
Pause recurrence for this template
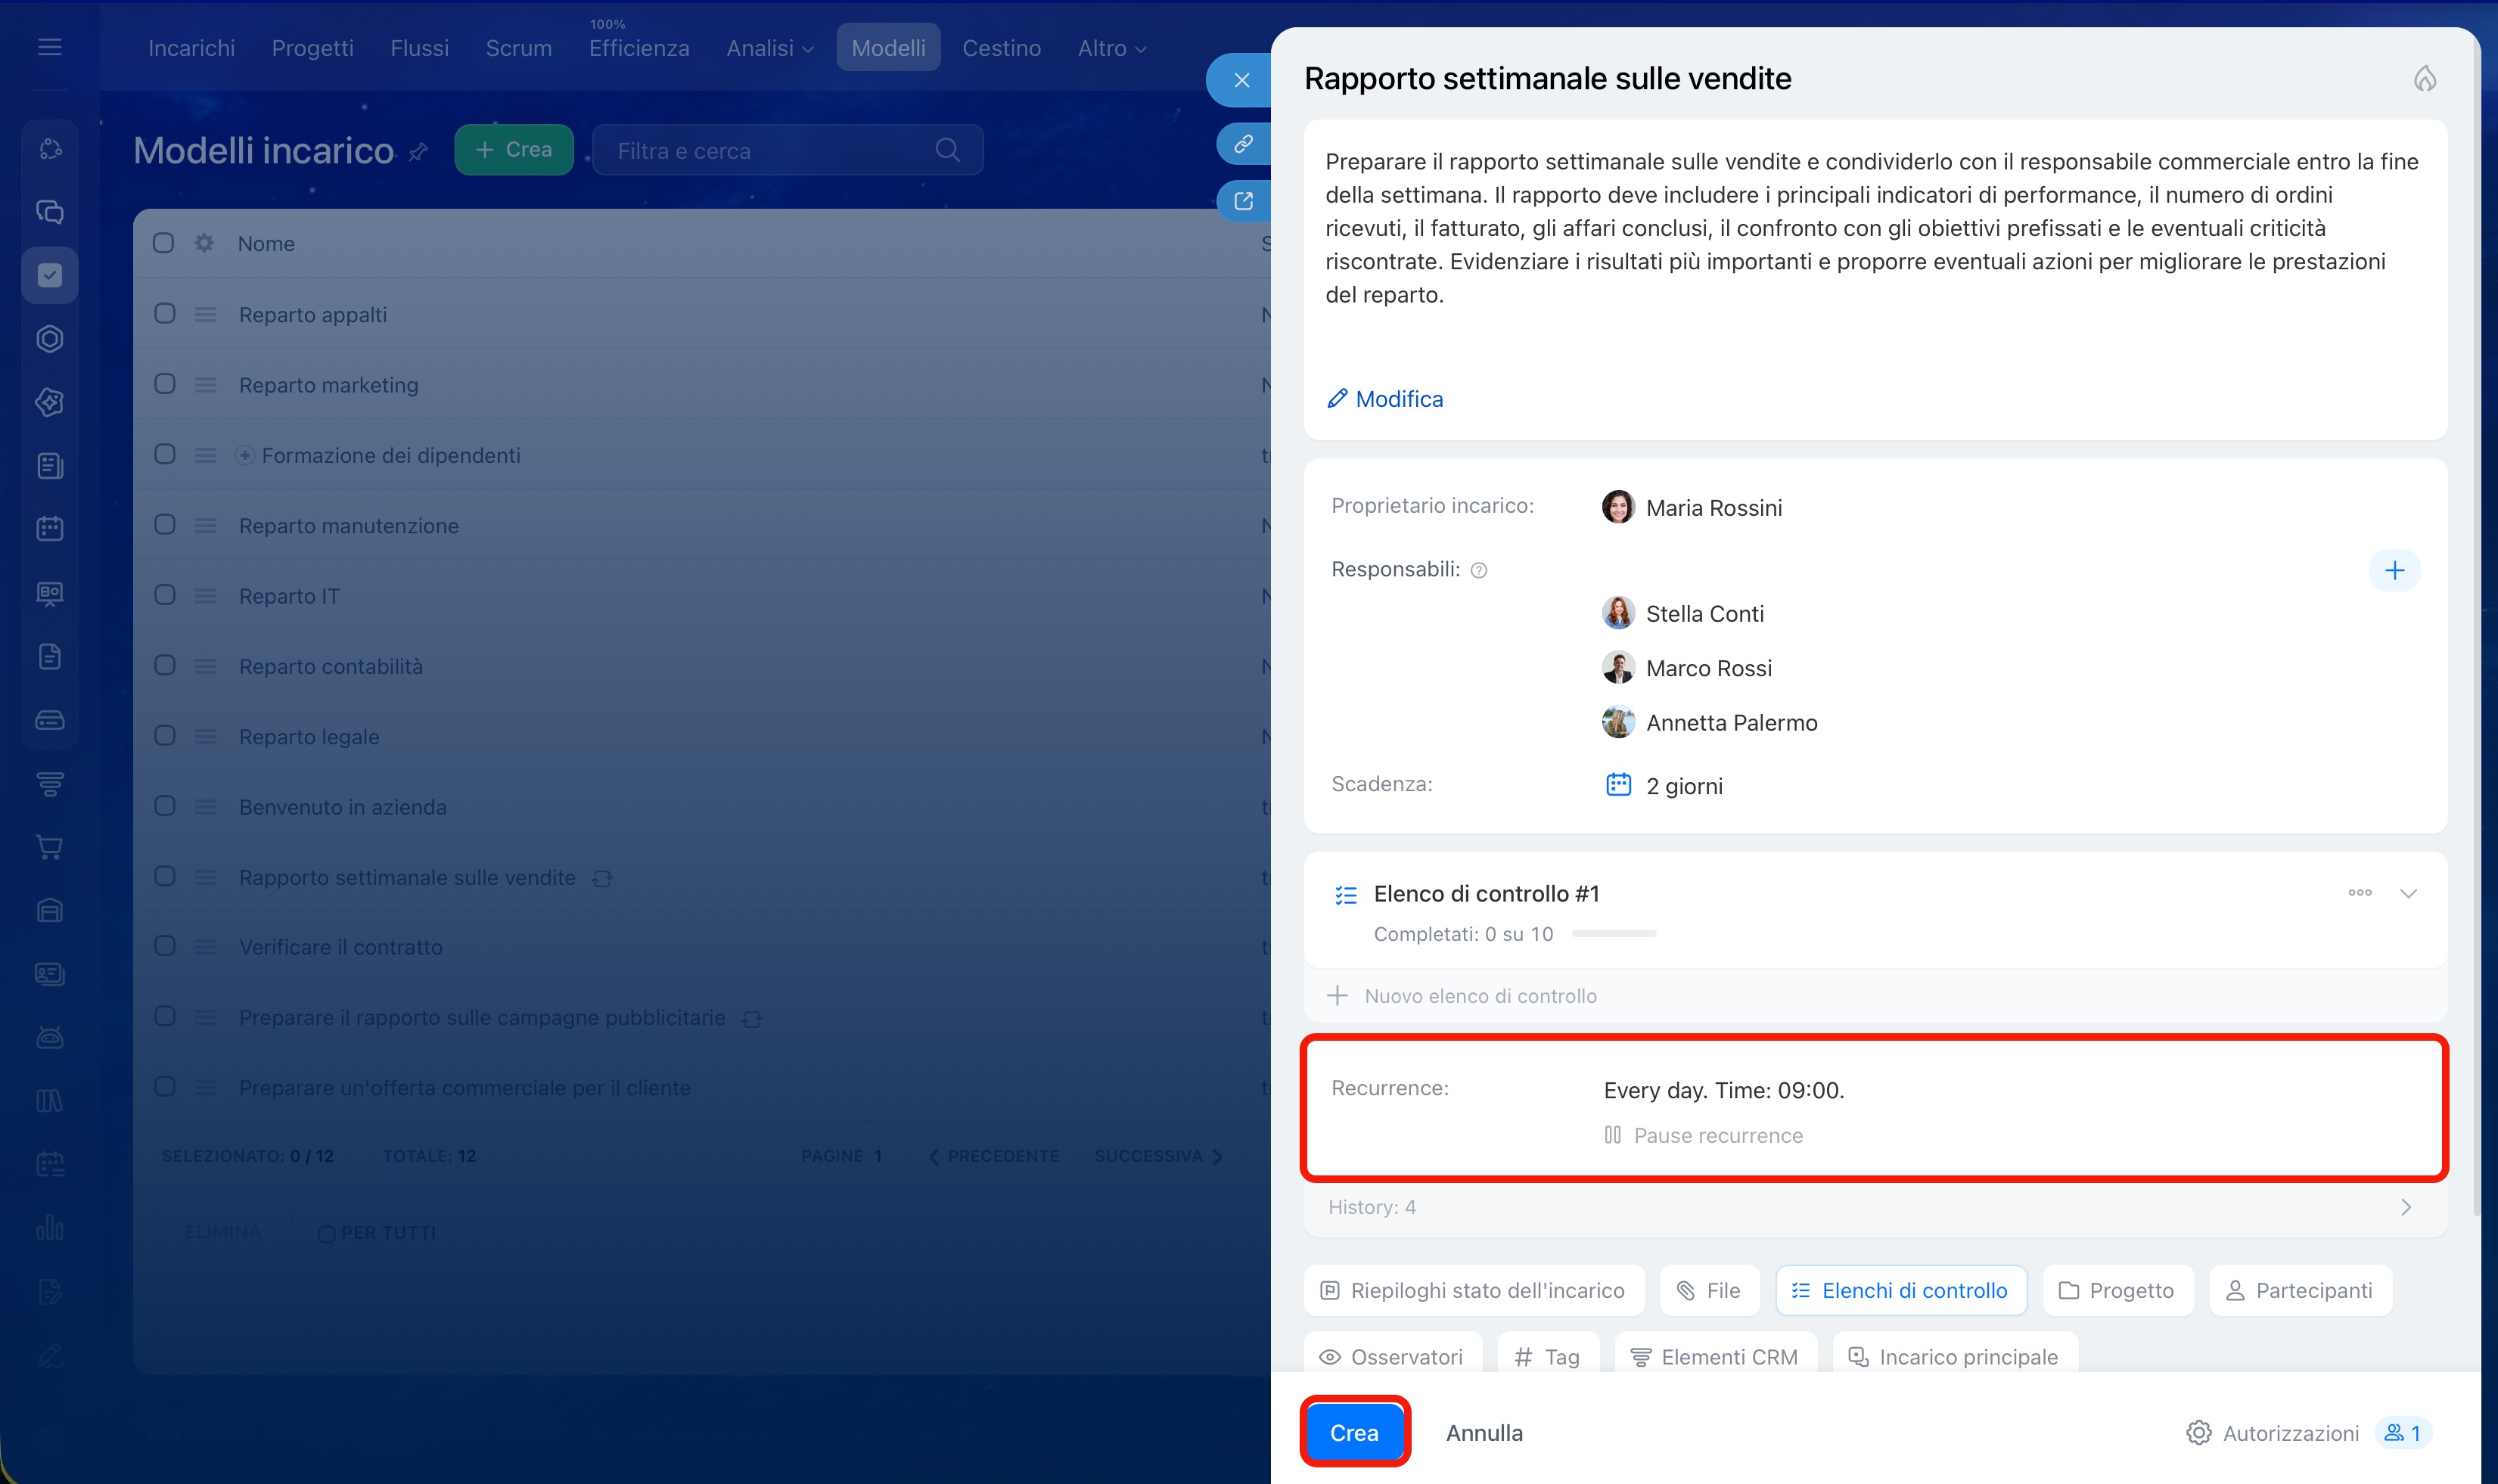click(x=1703, y=1135)
